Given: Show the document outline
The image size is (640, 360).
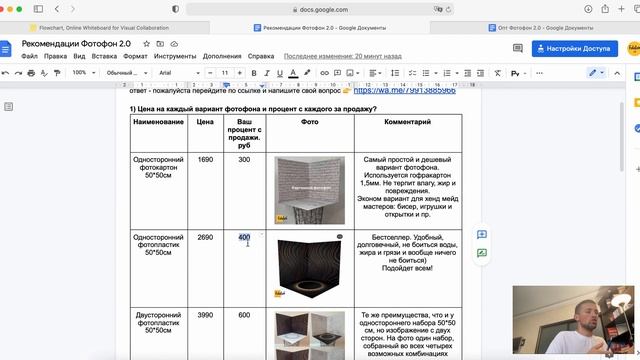Looking at the screenshot, I should click(x=9, y=107).
